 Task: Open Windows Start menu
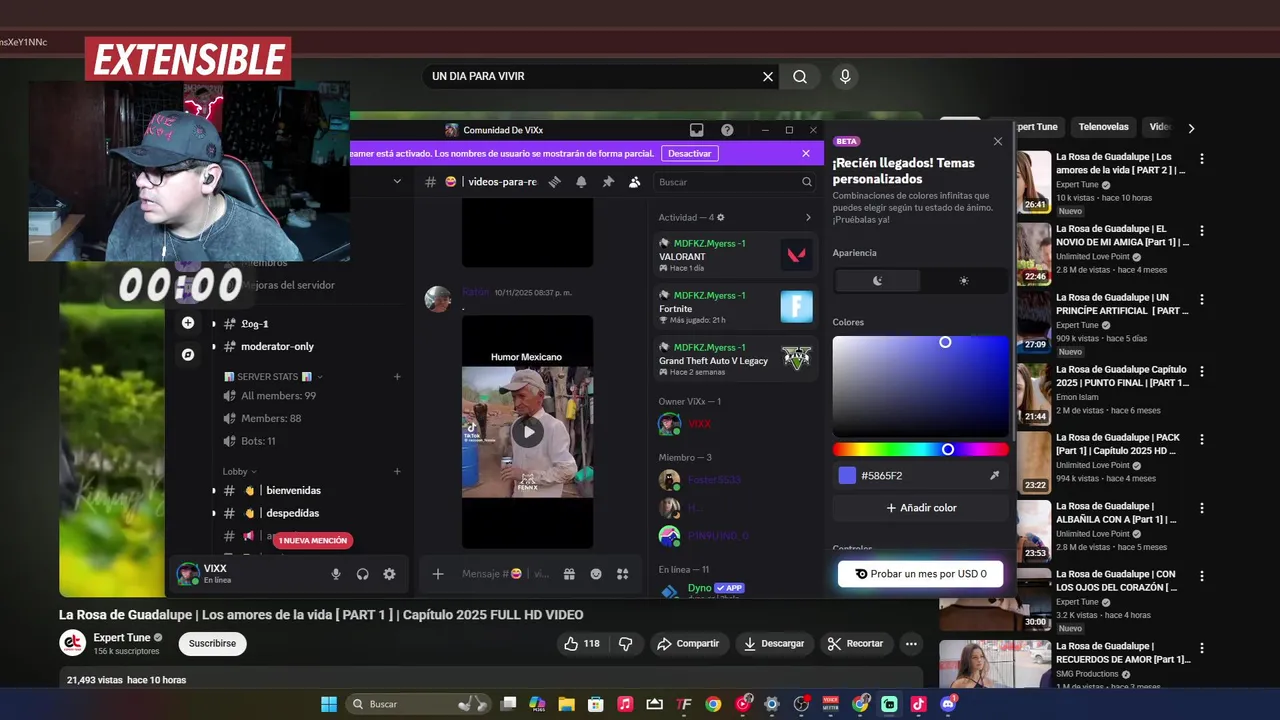[x=329, y=704]
